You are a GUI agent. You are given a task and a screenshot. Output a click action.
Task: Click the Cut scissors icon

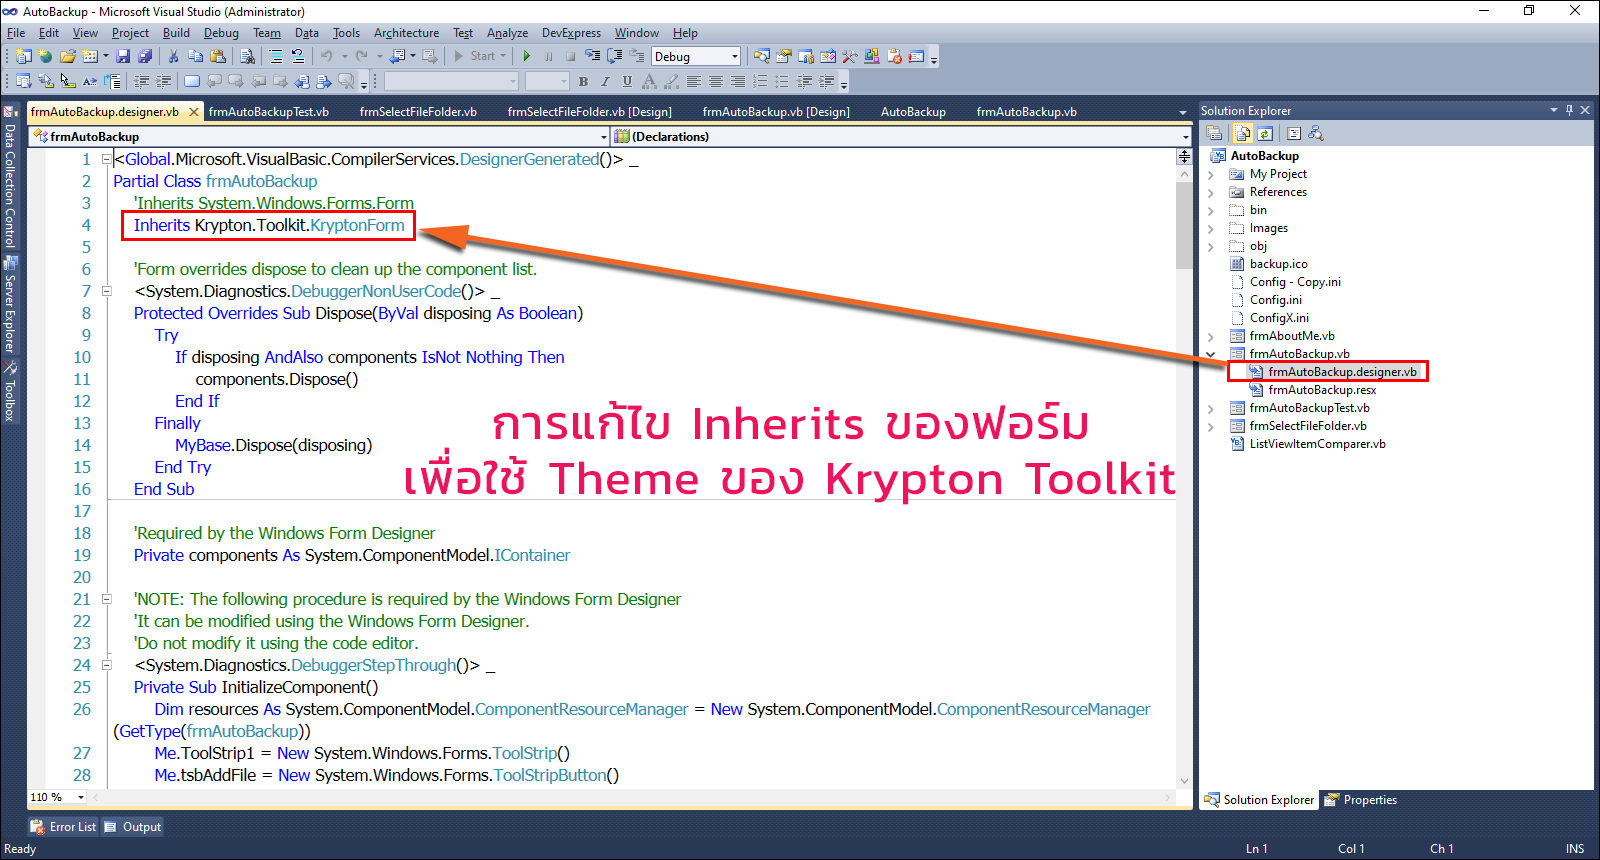coord(173,57)
